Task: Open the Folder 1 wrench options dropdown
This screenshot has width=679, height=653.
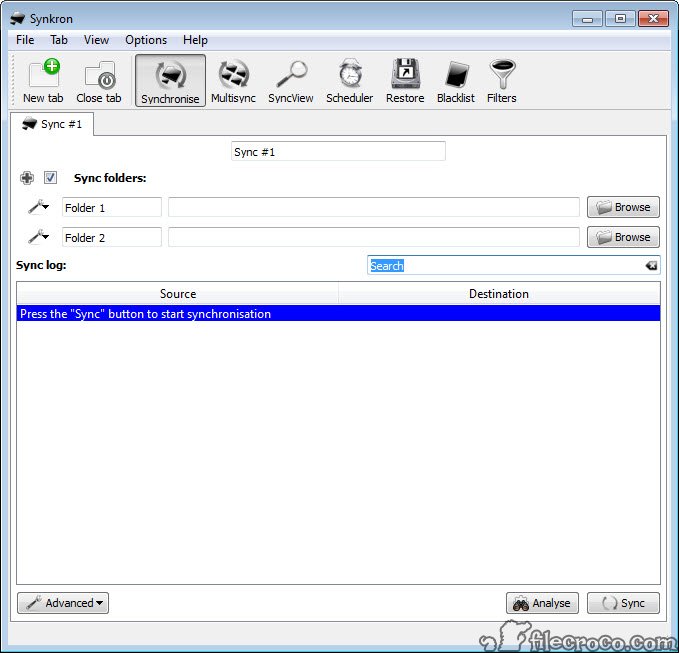Action: click(39, 207)
